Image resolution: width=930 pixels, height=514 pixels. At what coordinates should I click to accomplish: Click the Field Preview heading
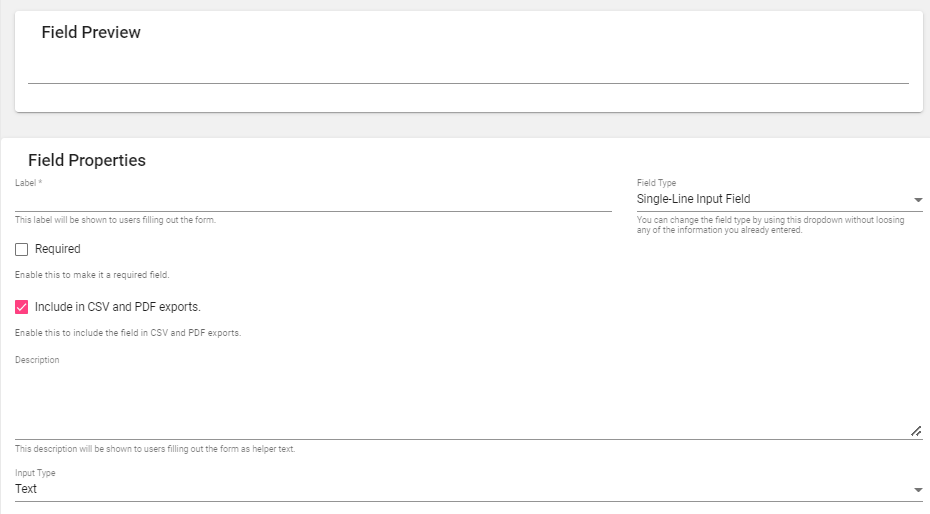coord(91,32)
